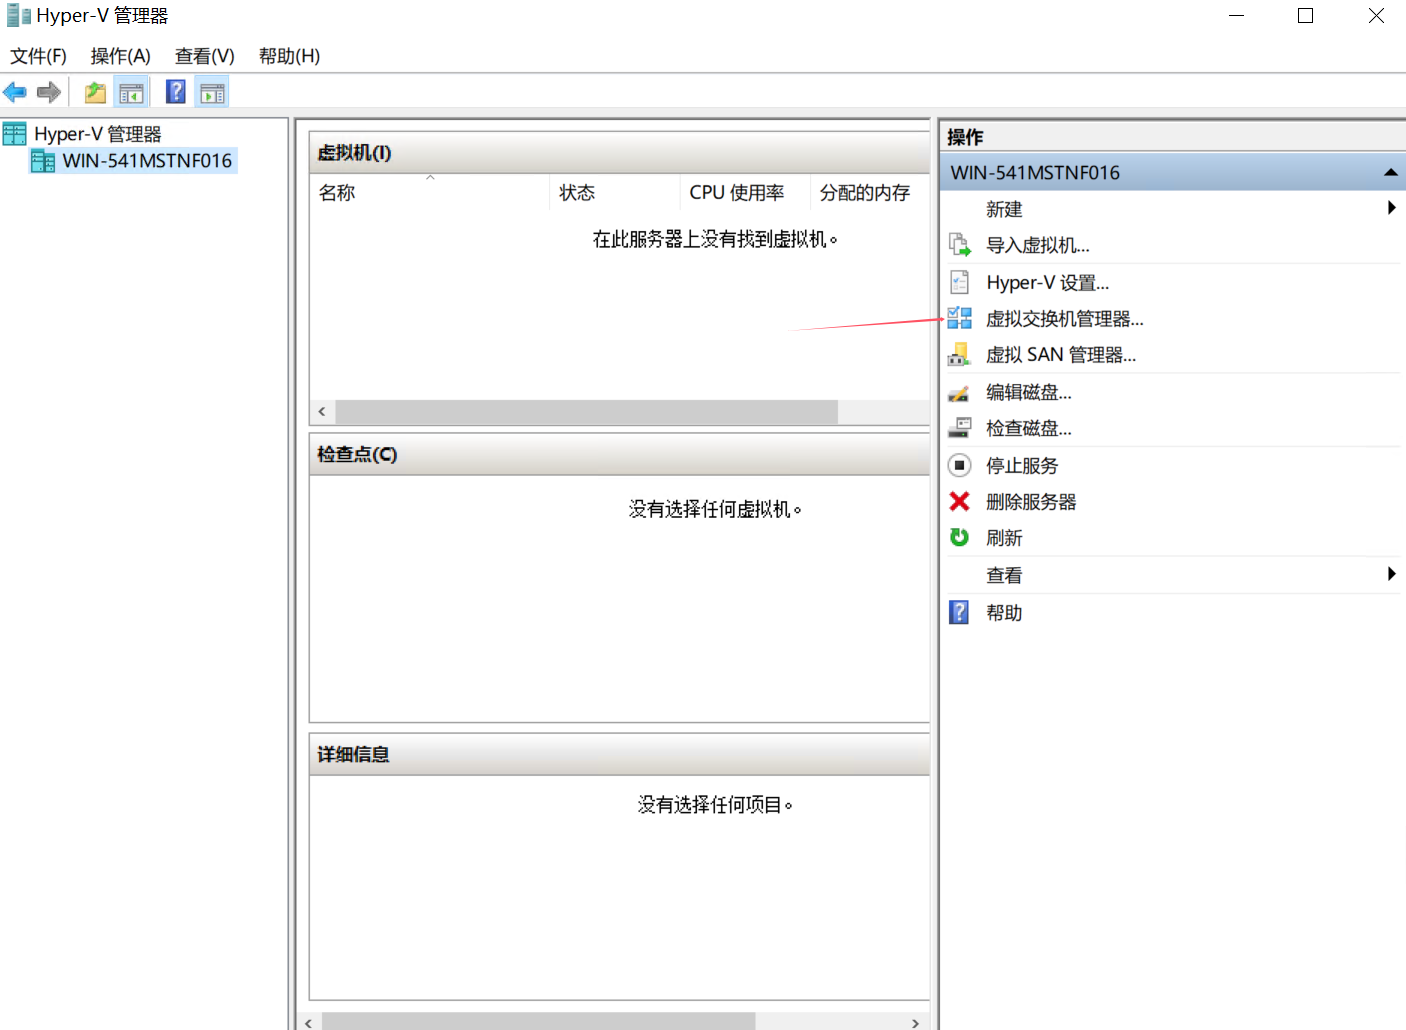Click the 检查磁盘 icon
This screenshot has width=1406, height=1030.
click(960, 428)
